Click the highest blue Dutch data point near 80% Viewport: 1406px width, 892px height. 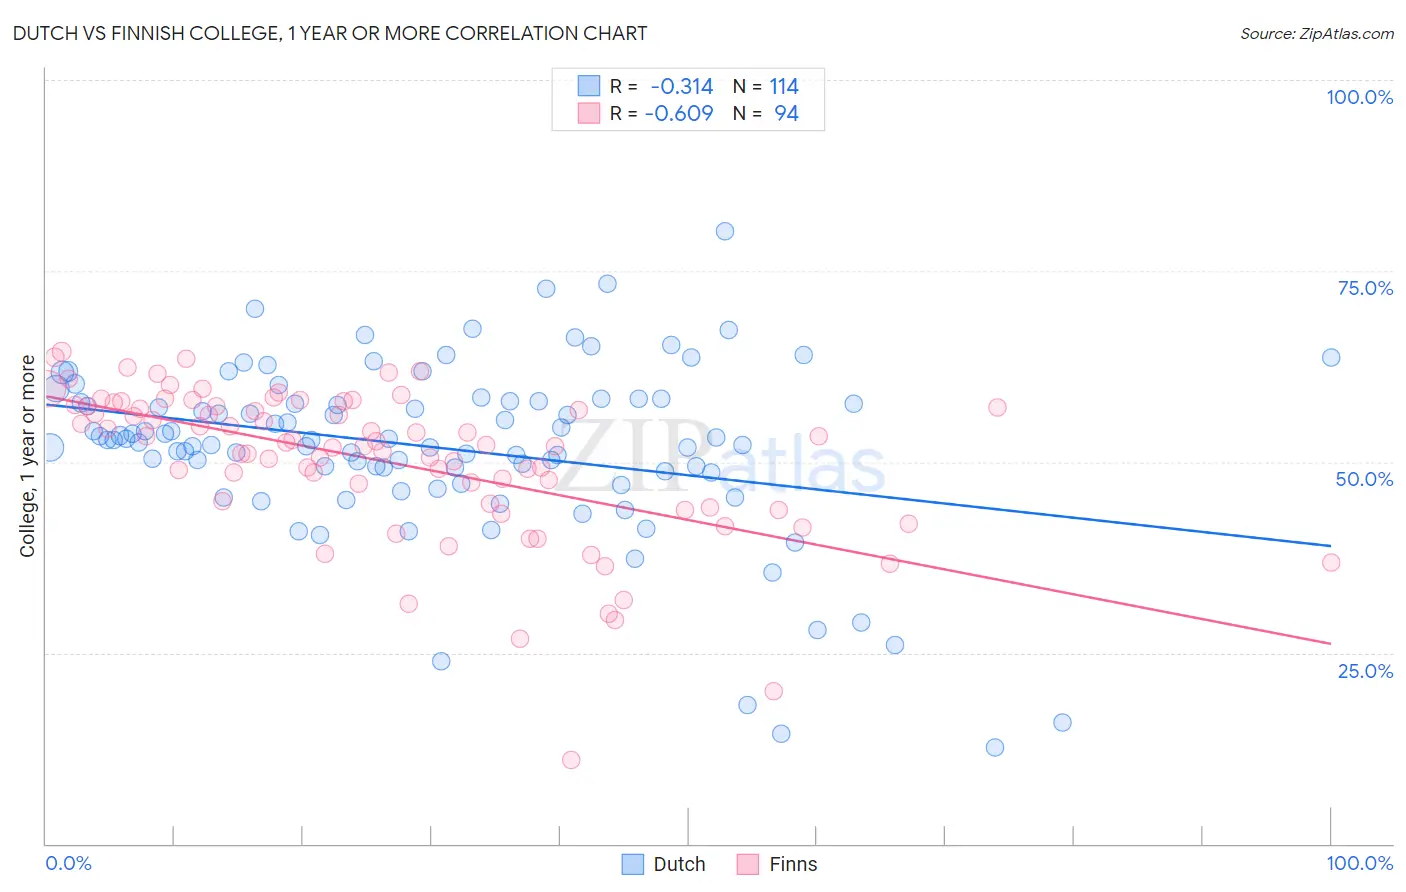[x=725, y=231]
